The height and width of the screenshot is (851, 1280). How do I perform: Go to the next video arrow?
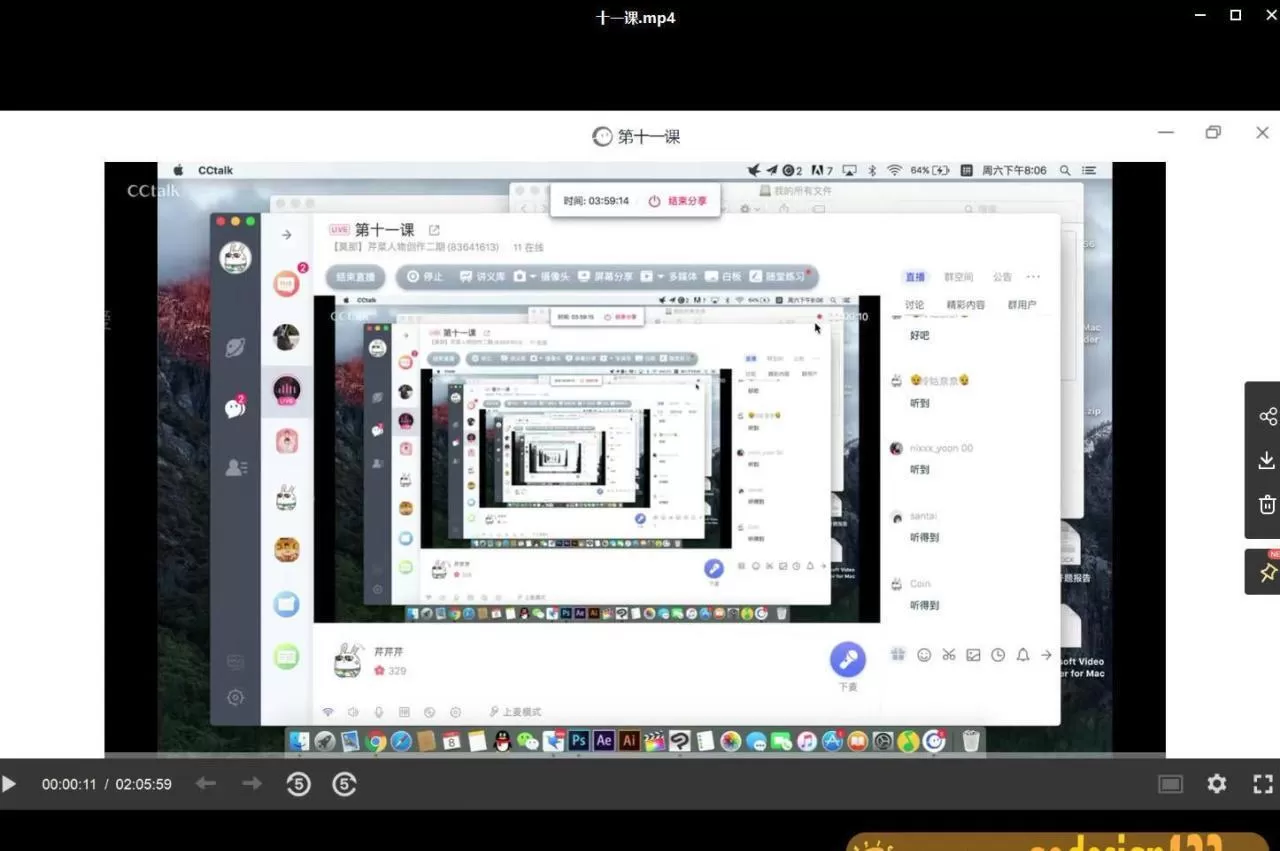click(x=252, y=784)
